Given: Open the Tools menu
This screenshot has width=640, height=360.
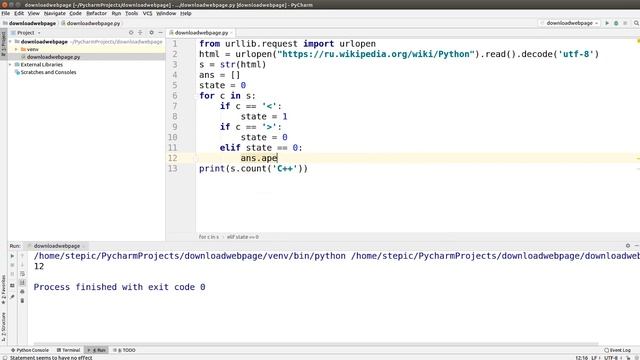Looking at the screenshot, I should pos(131,13).
